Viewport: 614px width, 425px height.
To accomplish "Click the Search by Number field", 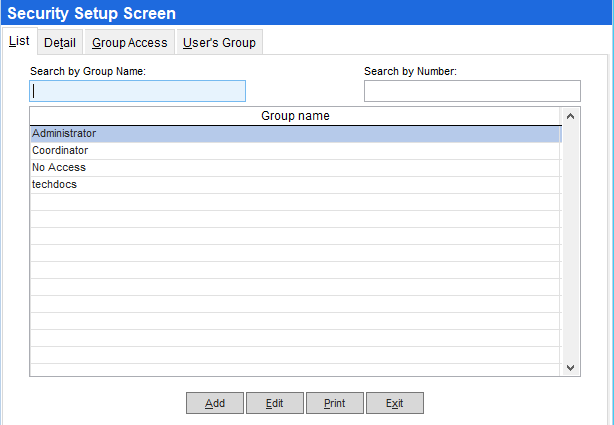I will [472, 91].
